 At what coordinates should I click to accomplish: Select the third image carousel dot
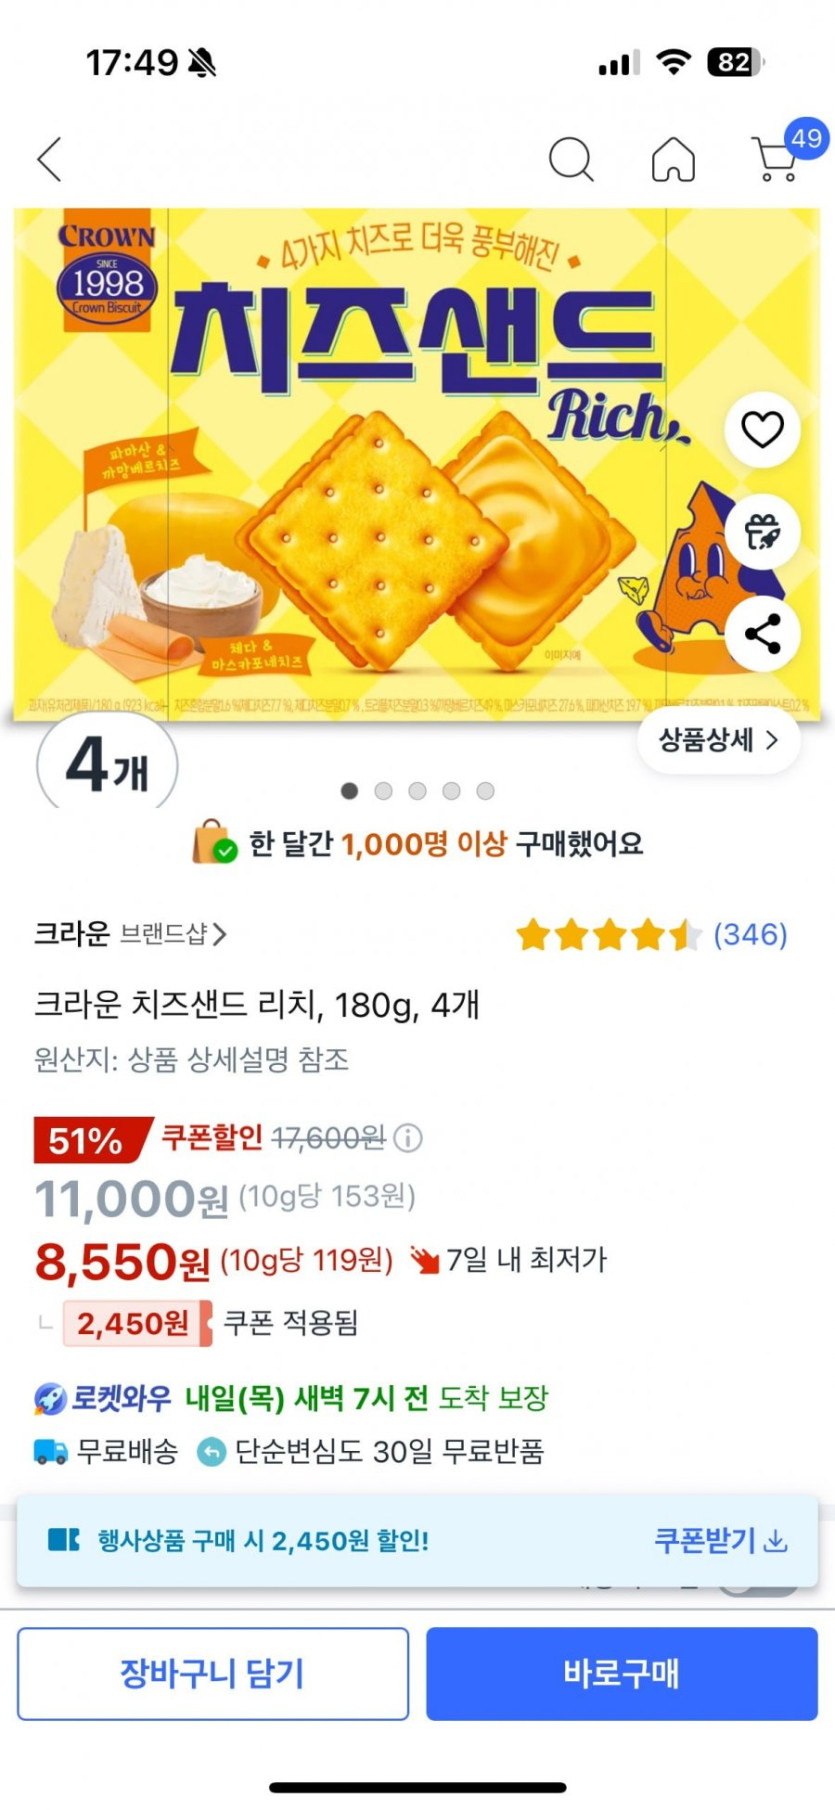click(417, 791)
